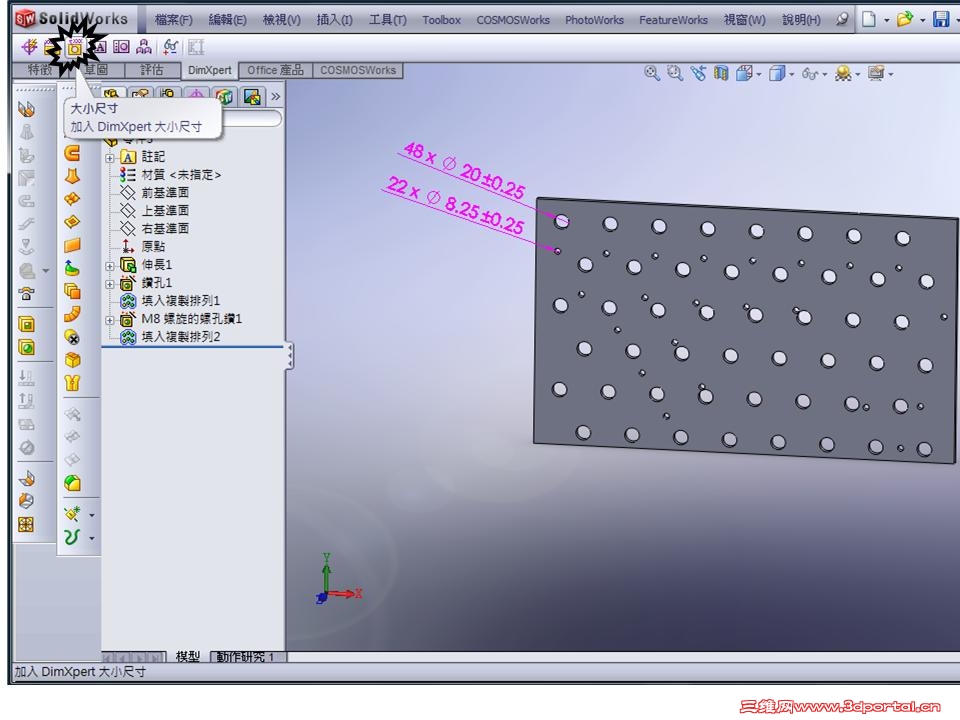Switch to the Office 產品 tab
Viewport: 960px width, 720px height.
(276, 70)
